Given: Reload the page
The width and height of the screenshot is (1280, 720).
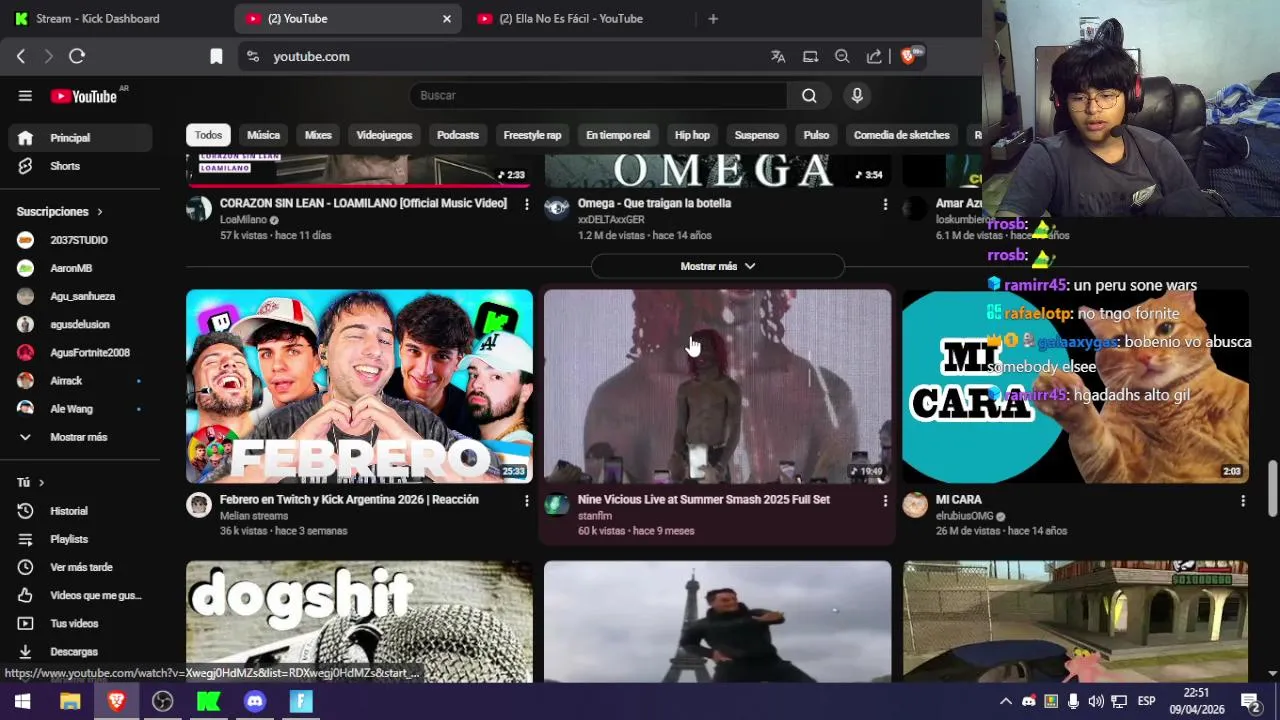Looking at the screenshot, I should pyautogui.click(x=77, y=57).
